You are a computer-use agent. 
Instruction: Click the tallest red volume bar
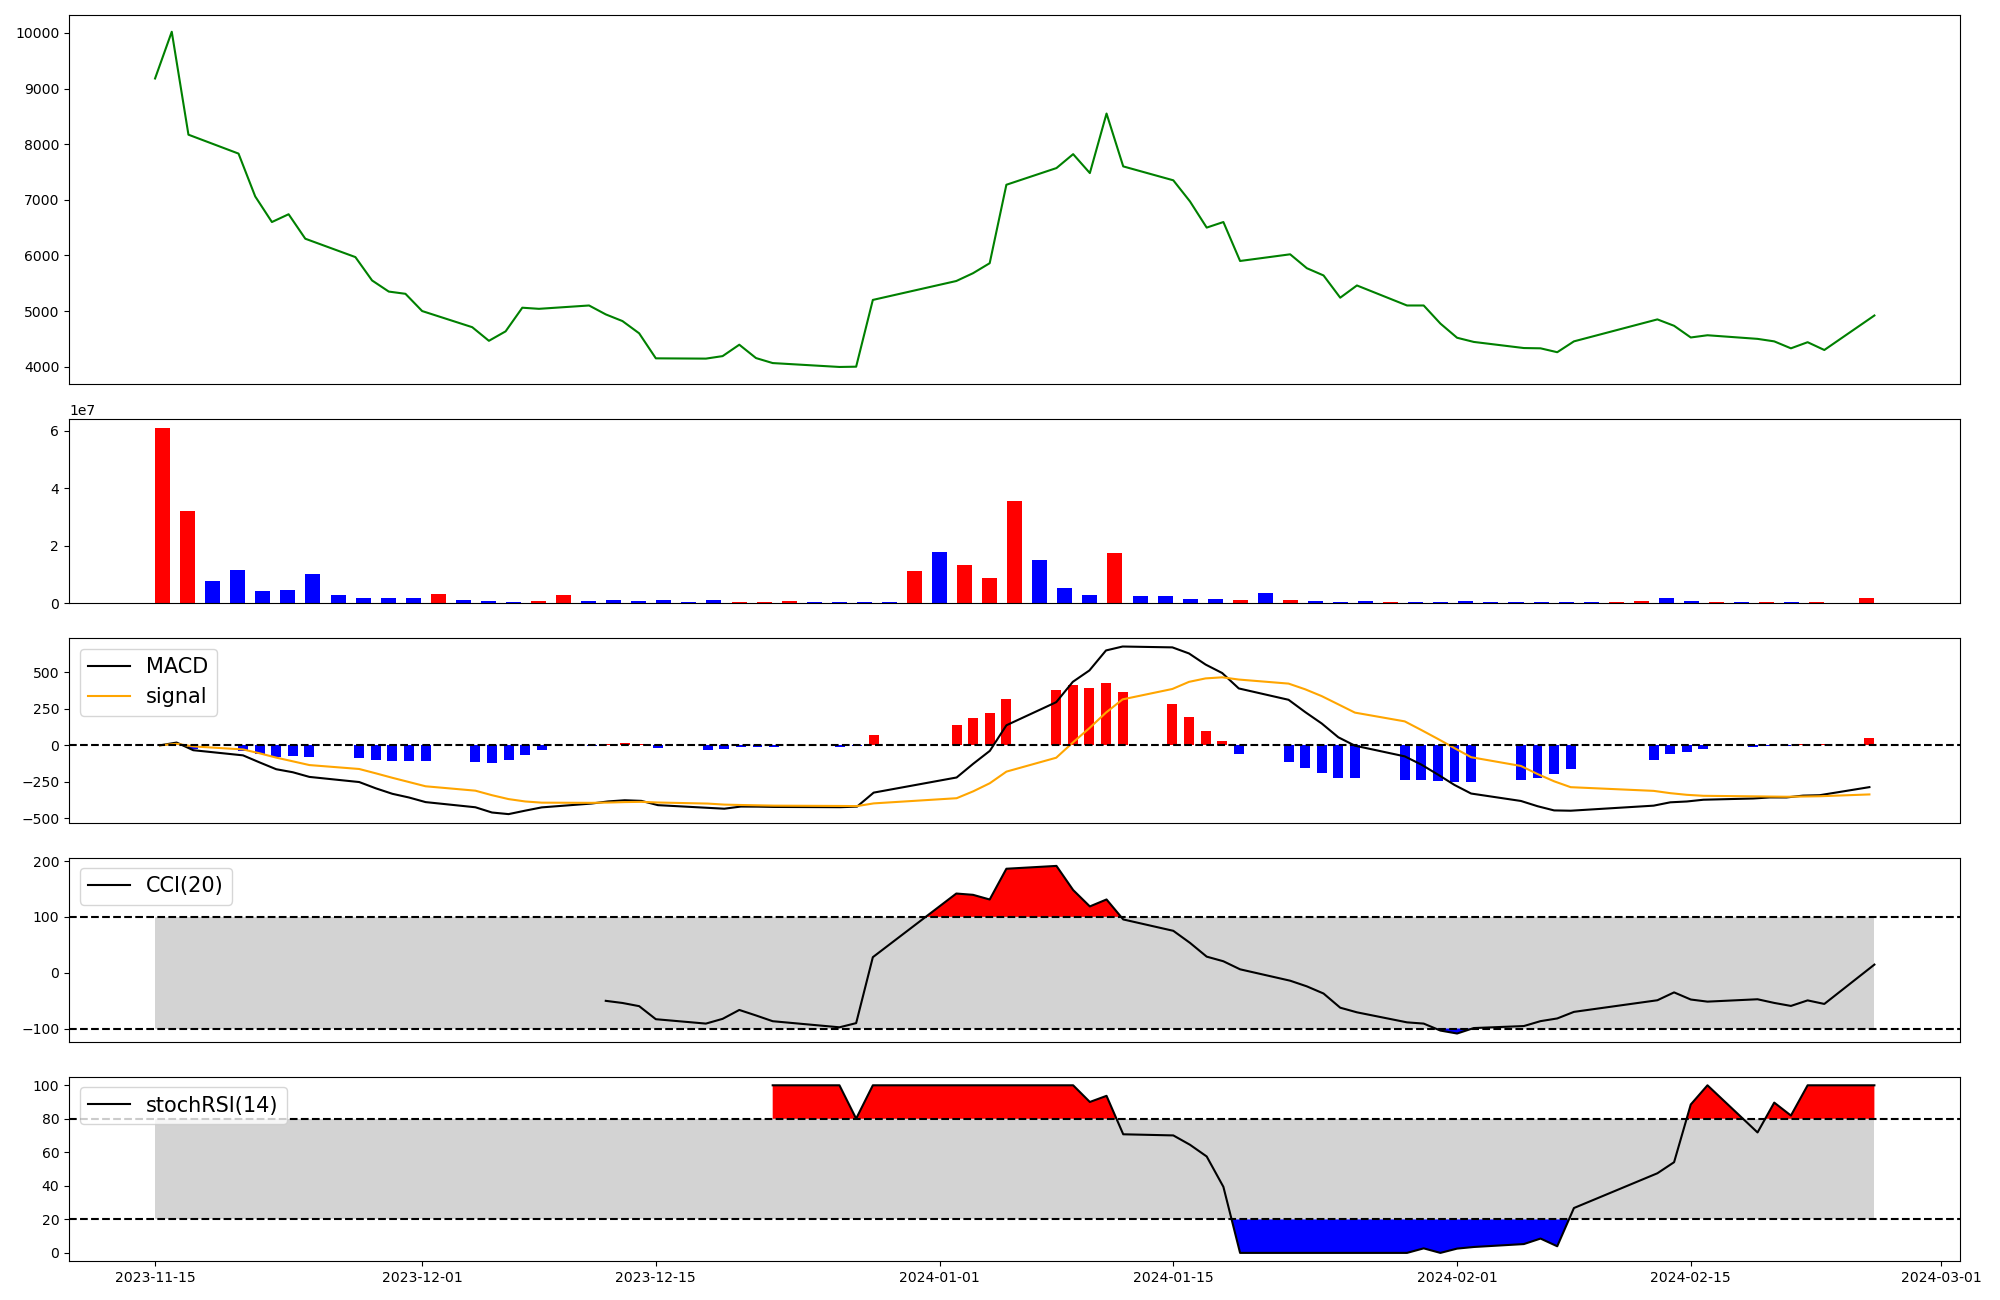162,515
